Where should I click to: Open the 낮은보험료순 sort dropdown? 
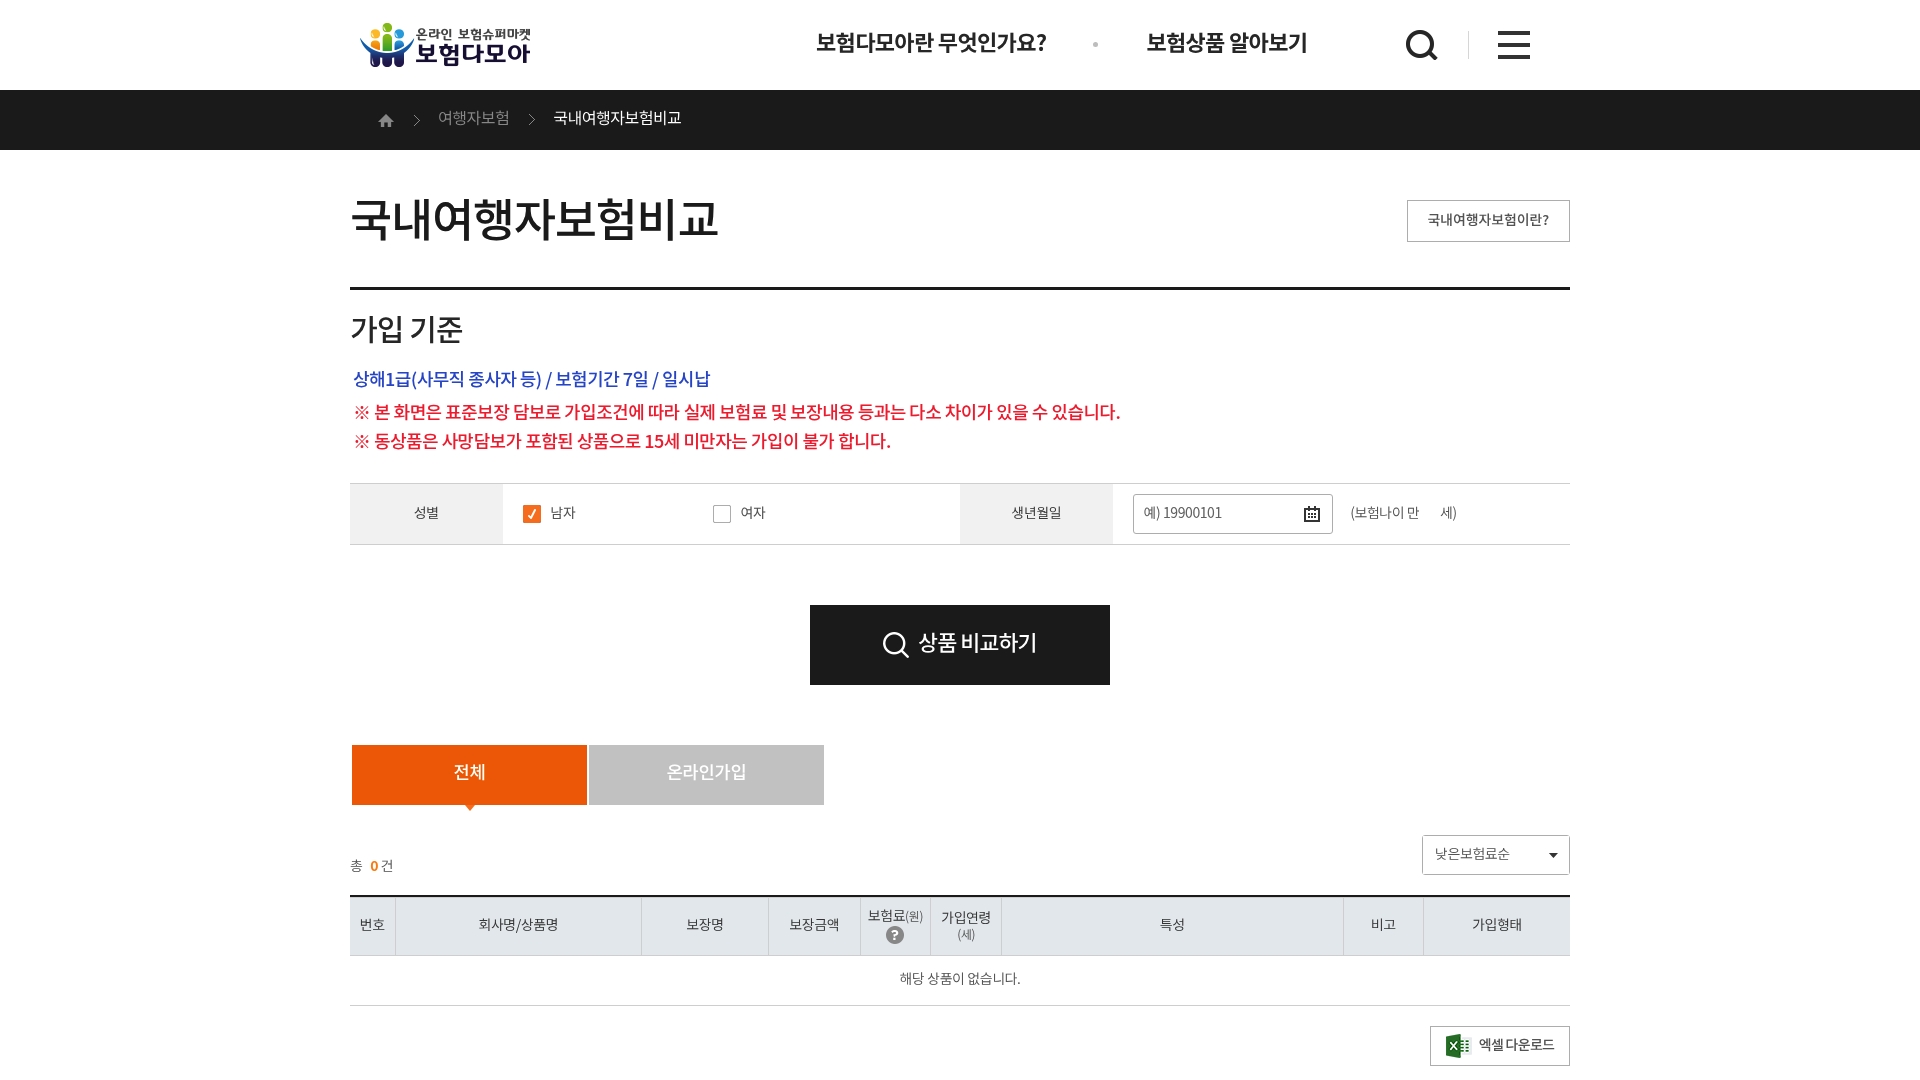[1495, 854]
